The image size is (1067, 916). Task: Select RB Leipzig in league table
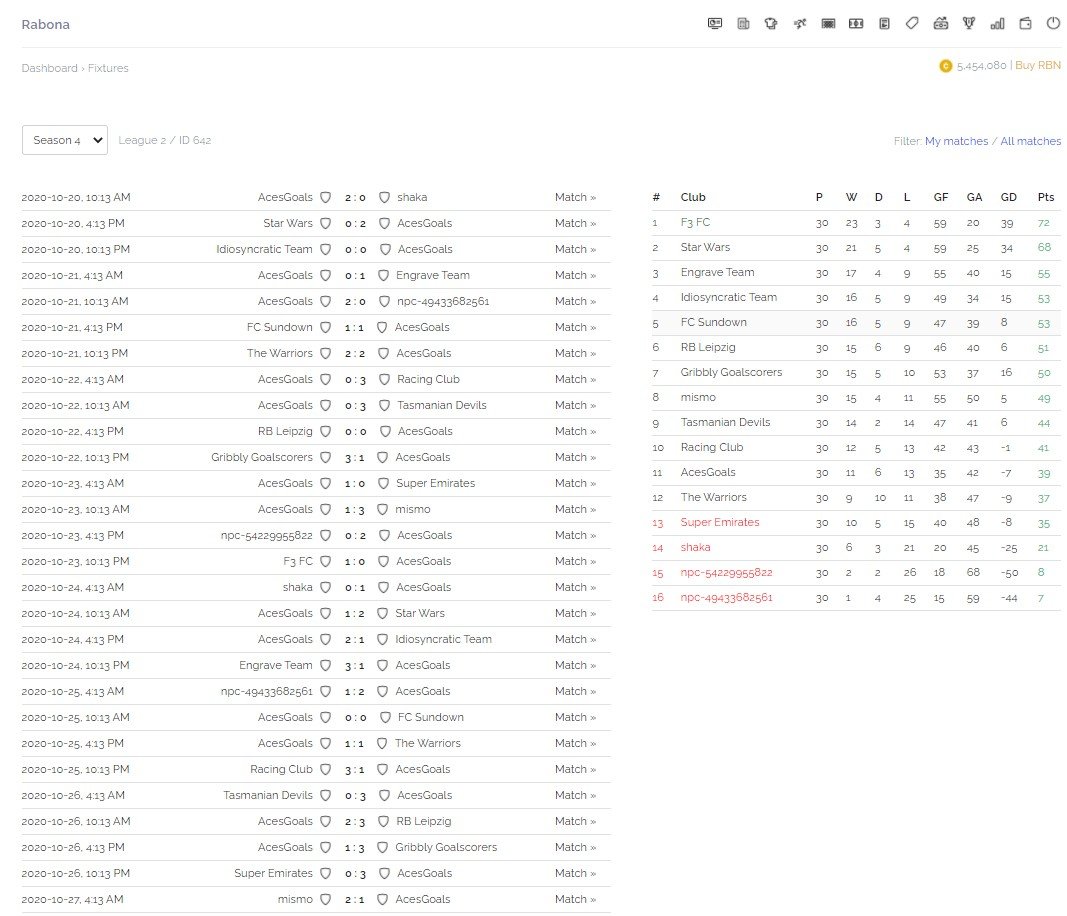pos(708,348)
